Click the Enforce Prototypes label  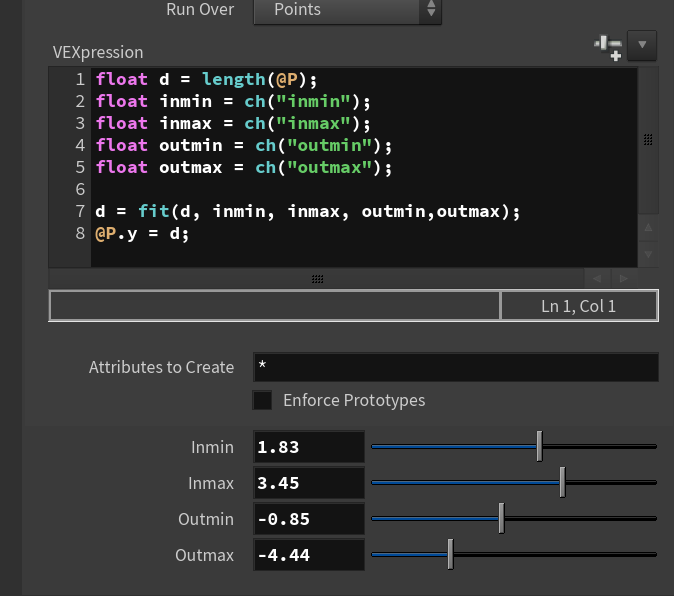(354, 400)
